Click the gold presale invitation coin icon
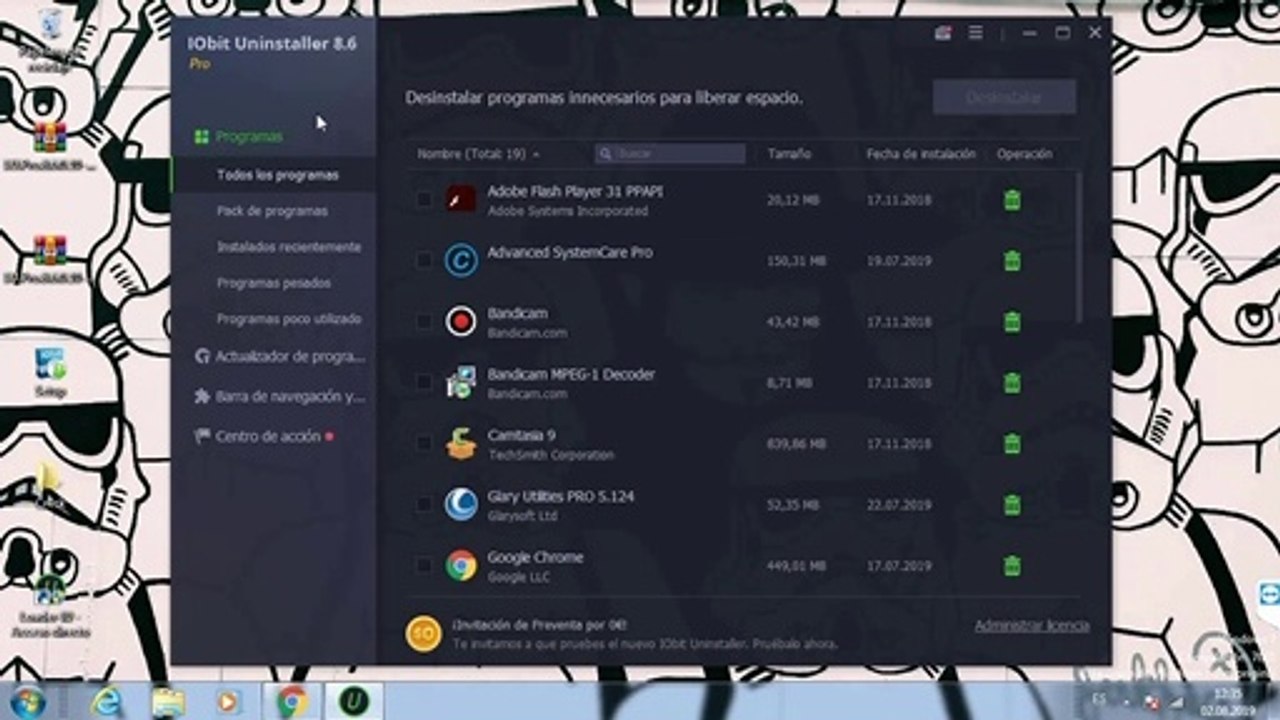 (424, 633)
